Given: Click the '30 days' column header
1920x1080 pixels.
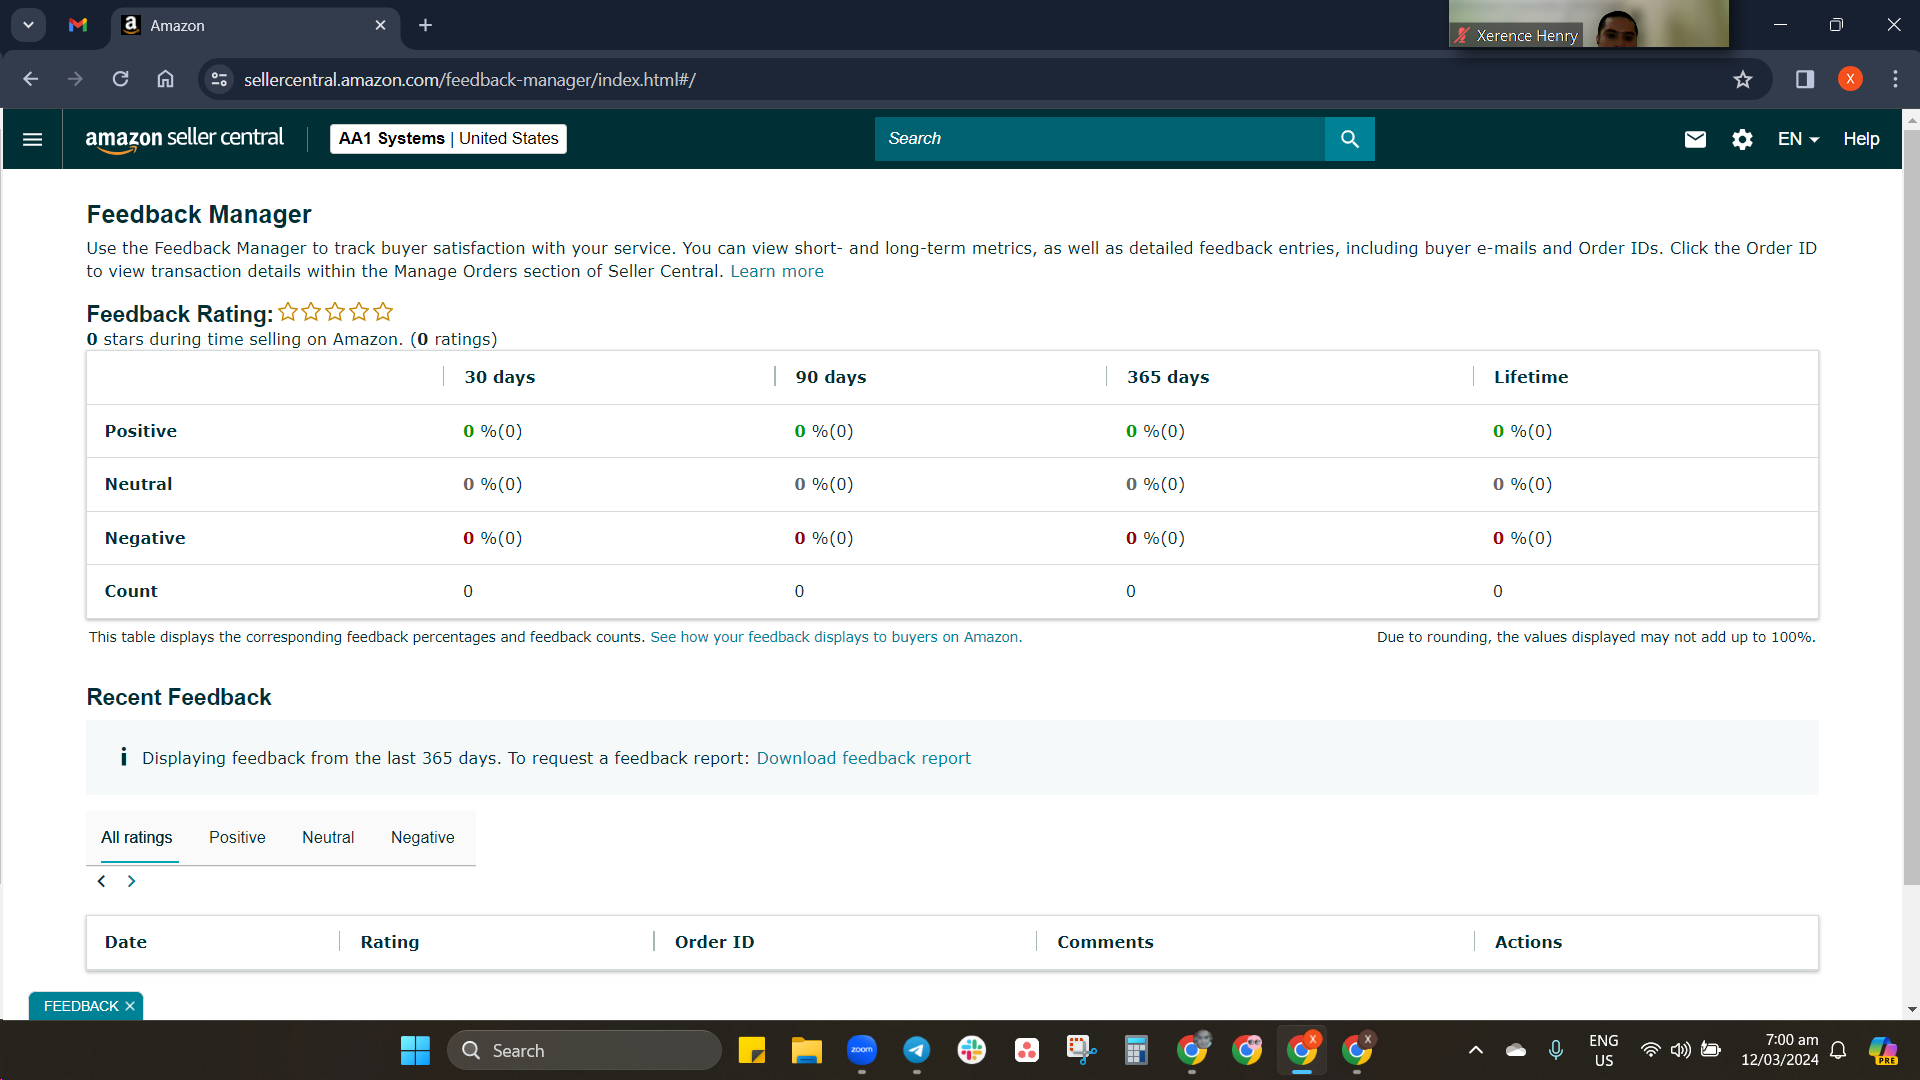Looking at the screenshot, I should (500, 377).
